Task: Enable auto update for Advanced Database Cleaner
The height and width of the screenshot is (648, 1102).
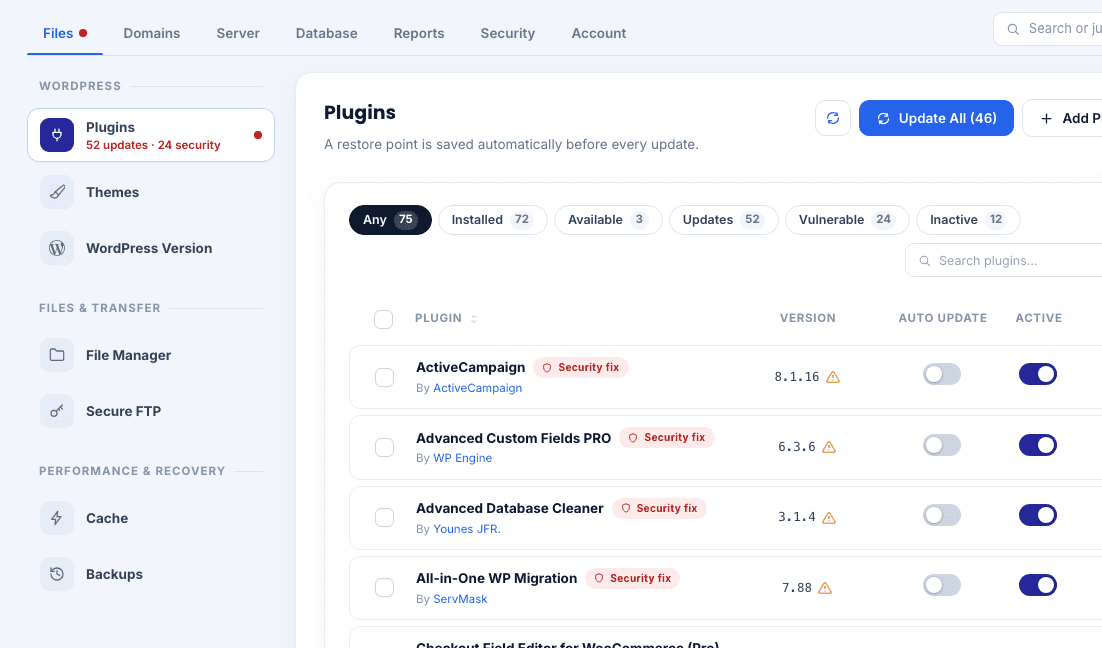Action: (x=942, y=515)
